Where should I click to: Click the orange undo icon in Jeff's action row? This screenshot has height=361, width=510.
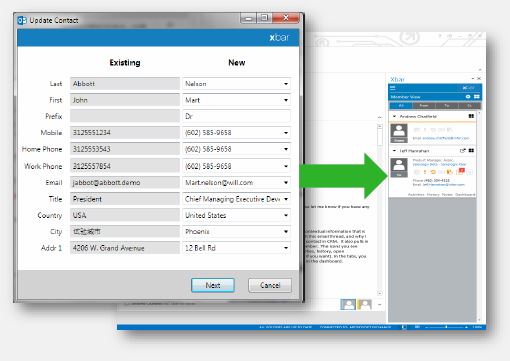pyautogui.click(x=433, y=172)
